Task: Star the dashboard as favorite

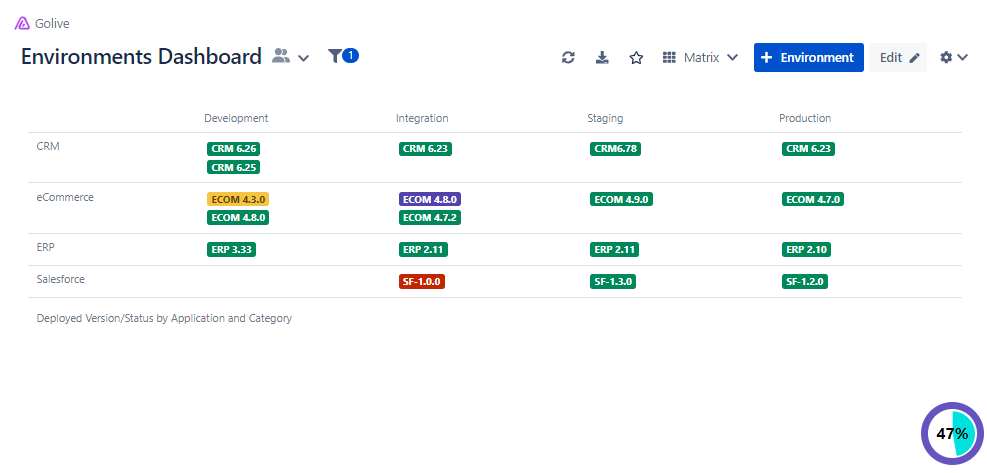Action: pyautogui.click(x=636, y=58)
